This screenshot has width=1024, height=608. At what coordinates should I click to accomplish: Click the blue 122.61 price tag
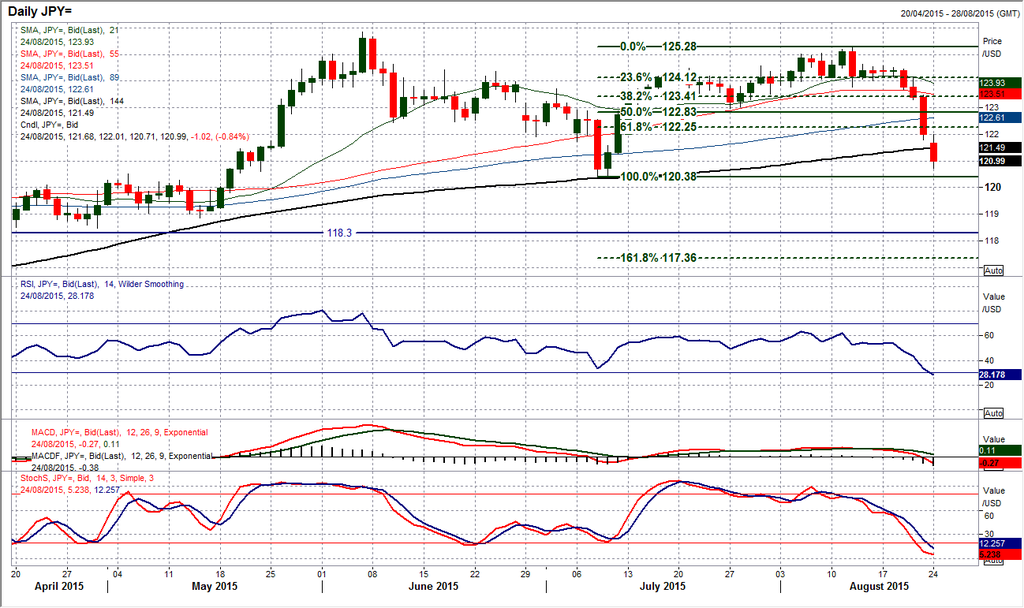[1000, 118]
